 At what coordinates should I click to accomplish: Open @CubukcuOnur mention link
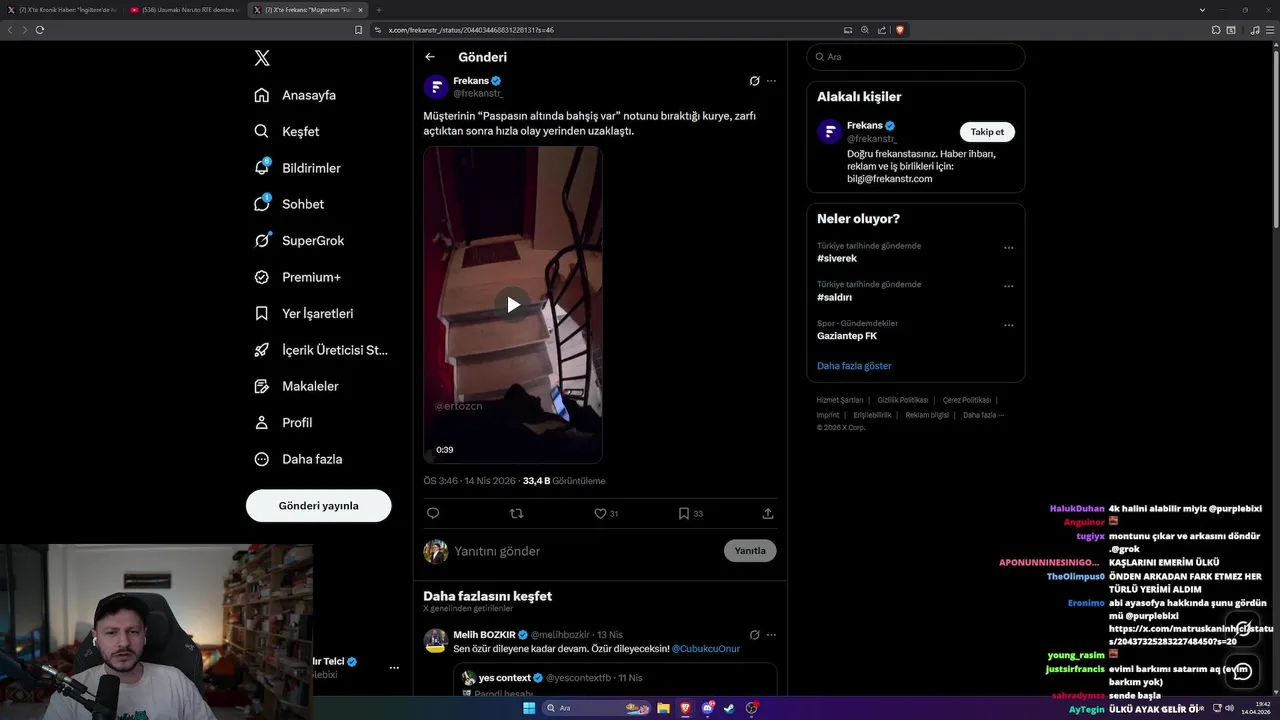tap(706, 649)
